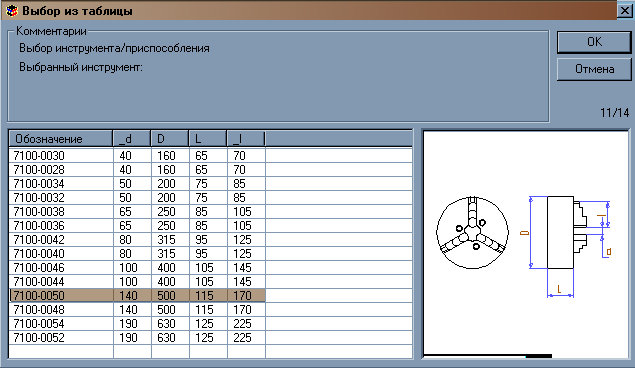Click the highlighted 7100-0050 designation cell
This screenshot has height=368, width=635.
[61, 296]
